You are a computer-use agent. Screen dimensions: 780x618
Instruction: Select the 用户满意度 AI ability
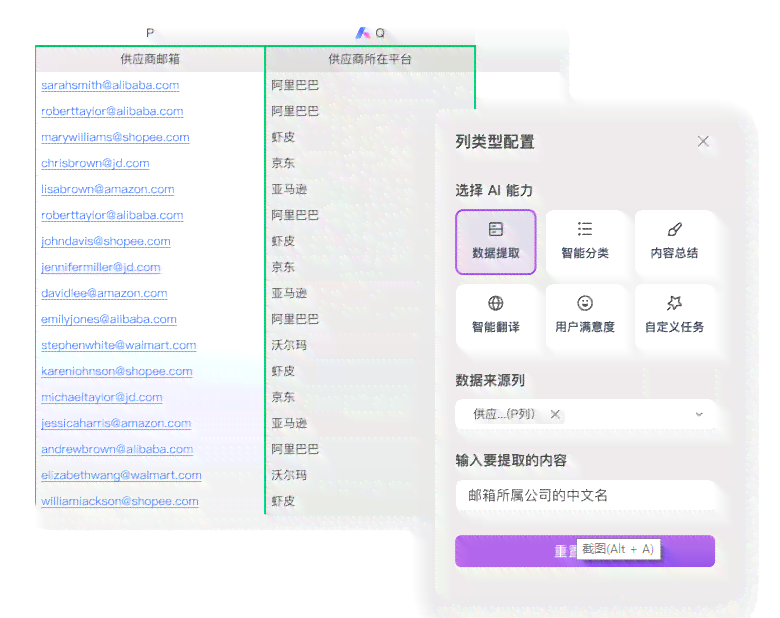585,316
